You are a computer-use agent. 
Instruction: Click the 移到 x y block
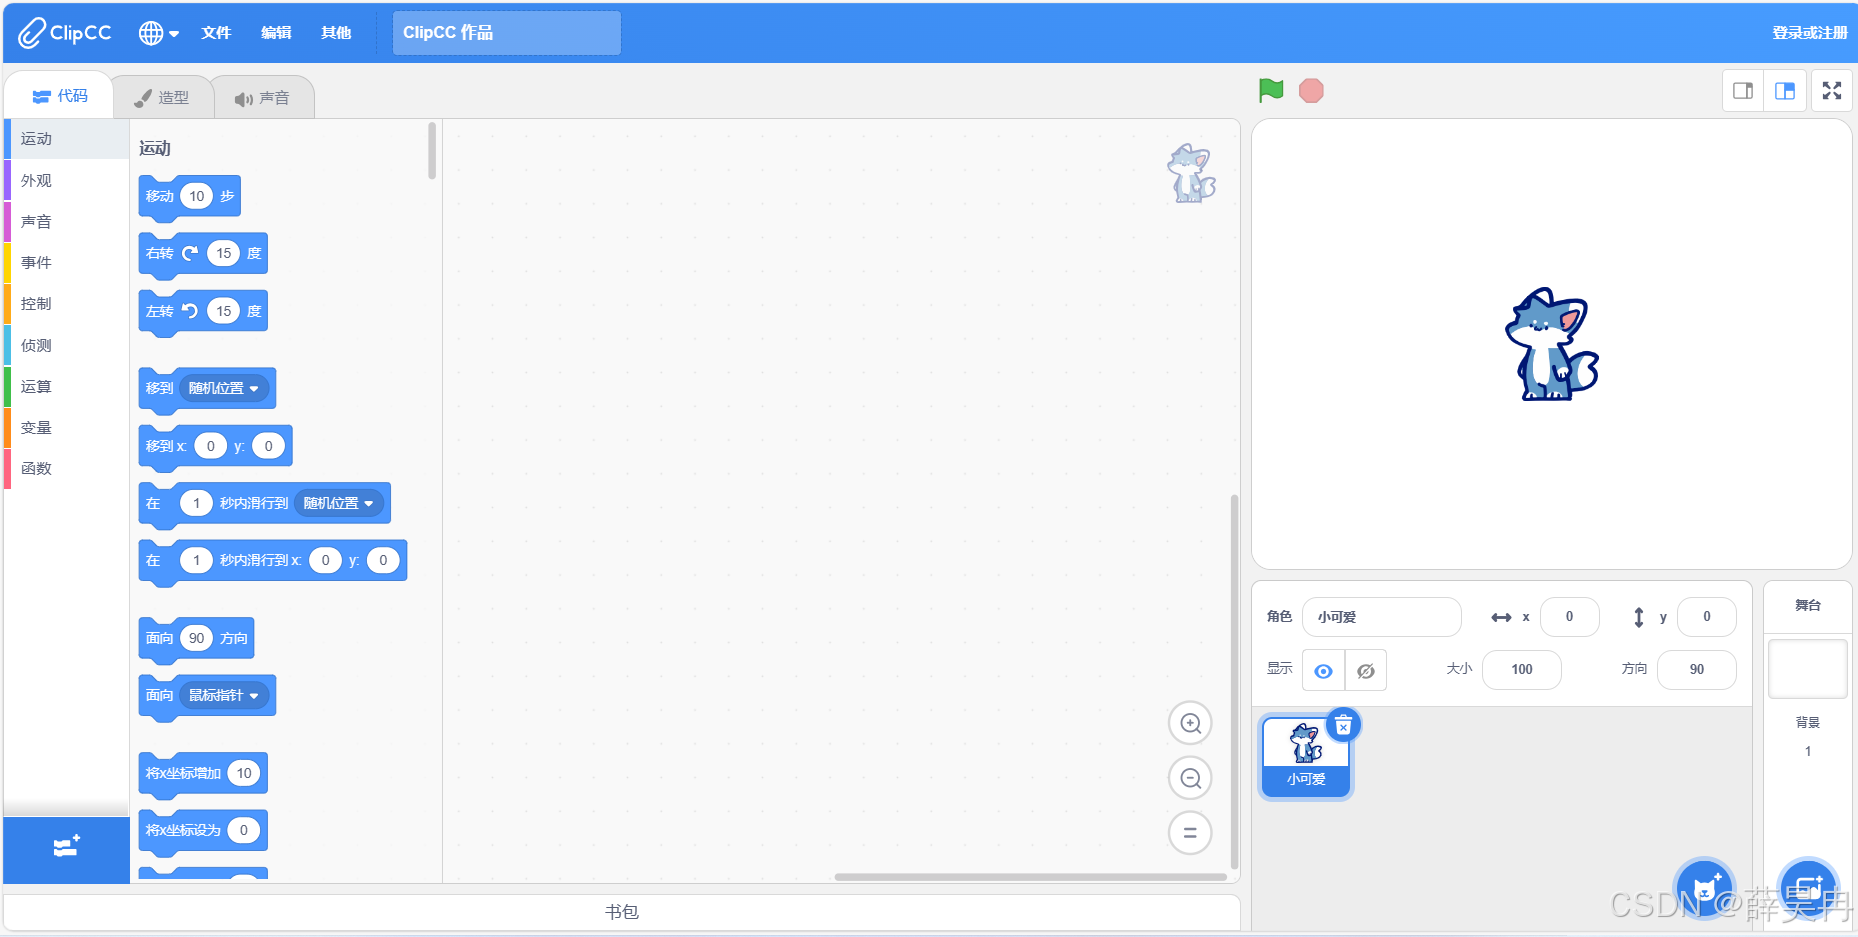(x=215, y=447)
